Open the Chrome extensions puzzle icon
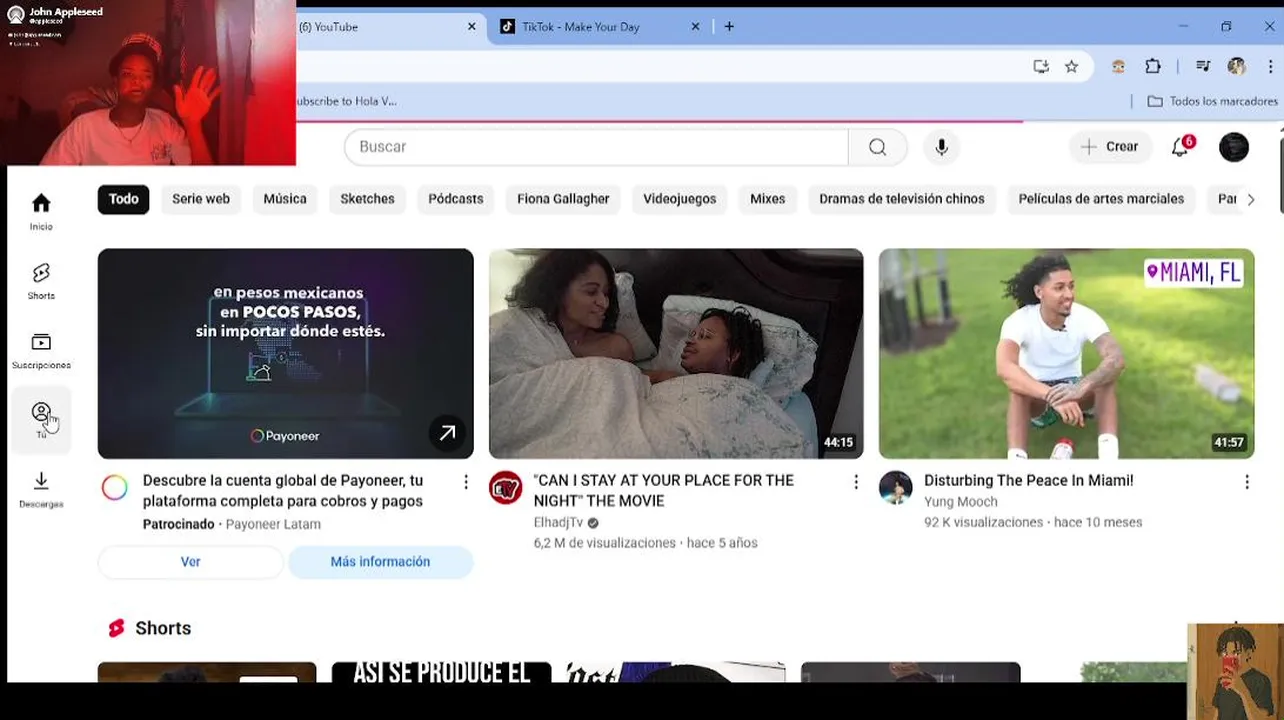1284x720 pixels. [x=1153, y=66]
